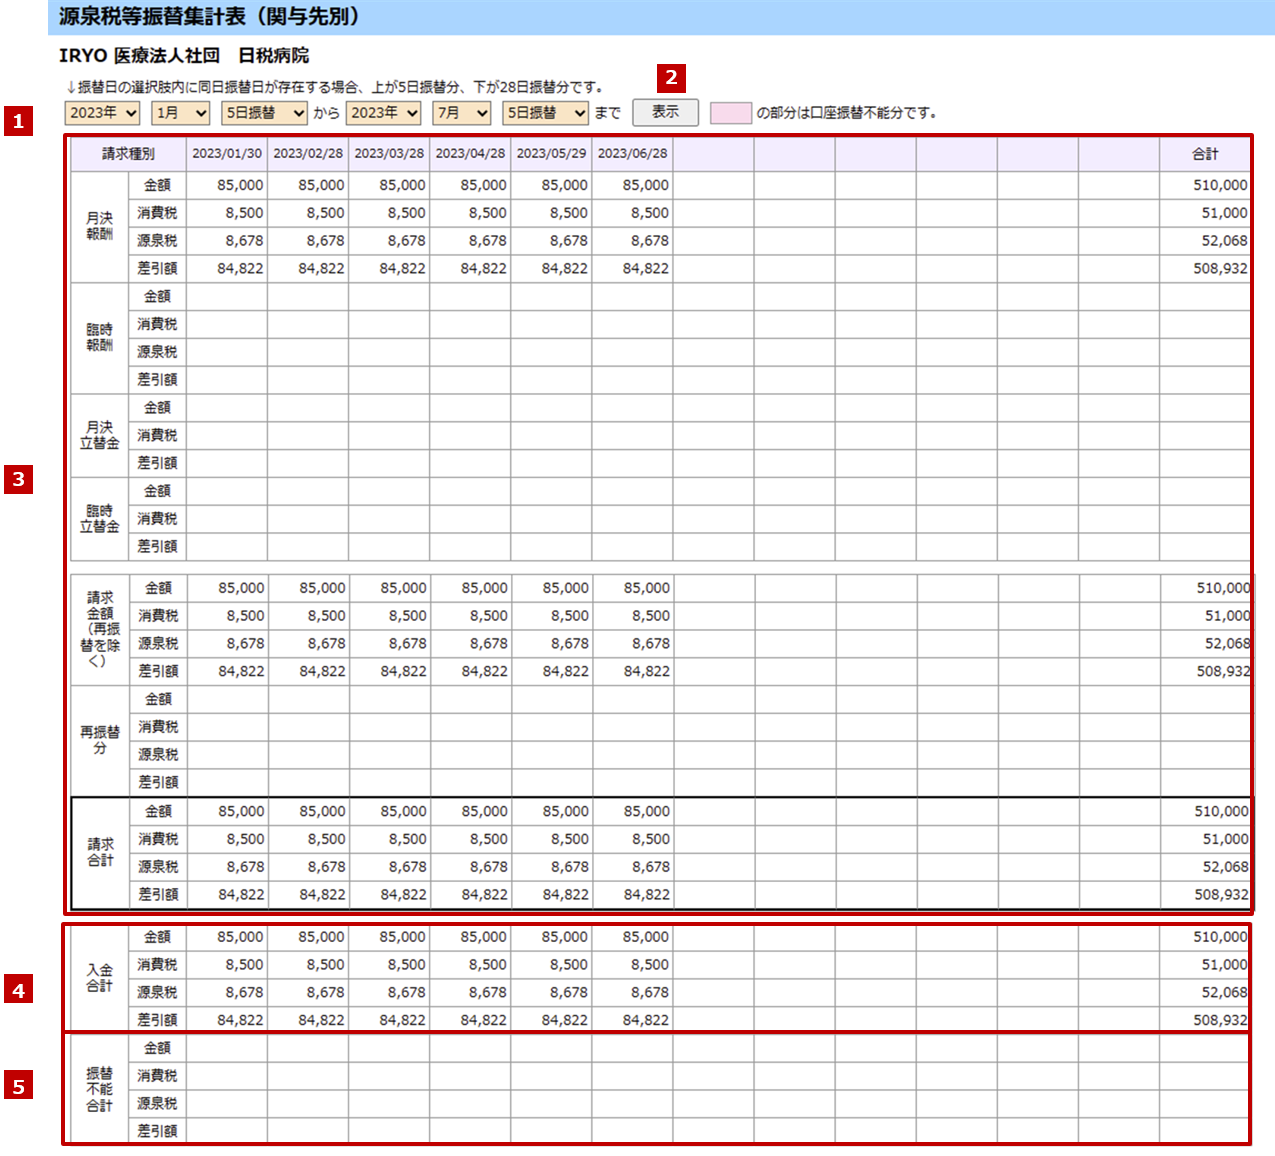
Task: Click the 入金合計 row label
Action: pyautogui.click(x=99, y=978)
